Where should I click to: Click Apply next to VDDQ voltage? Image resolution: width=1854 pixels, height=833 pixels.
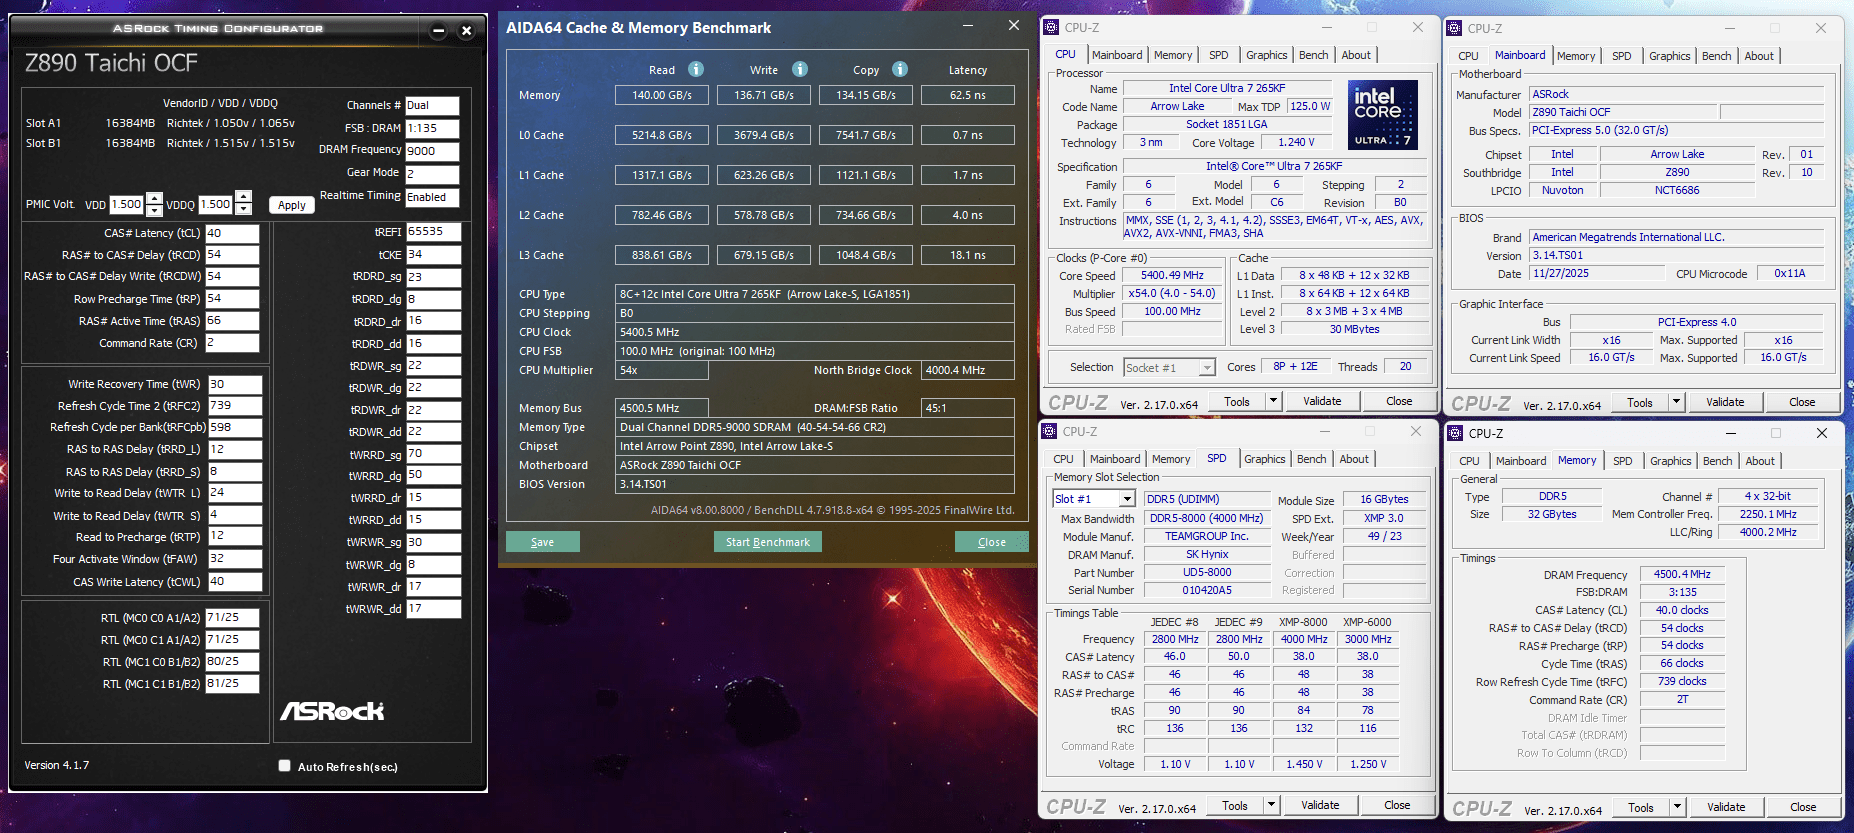(x=292, y=205)
